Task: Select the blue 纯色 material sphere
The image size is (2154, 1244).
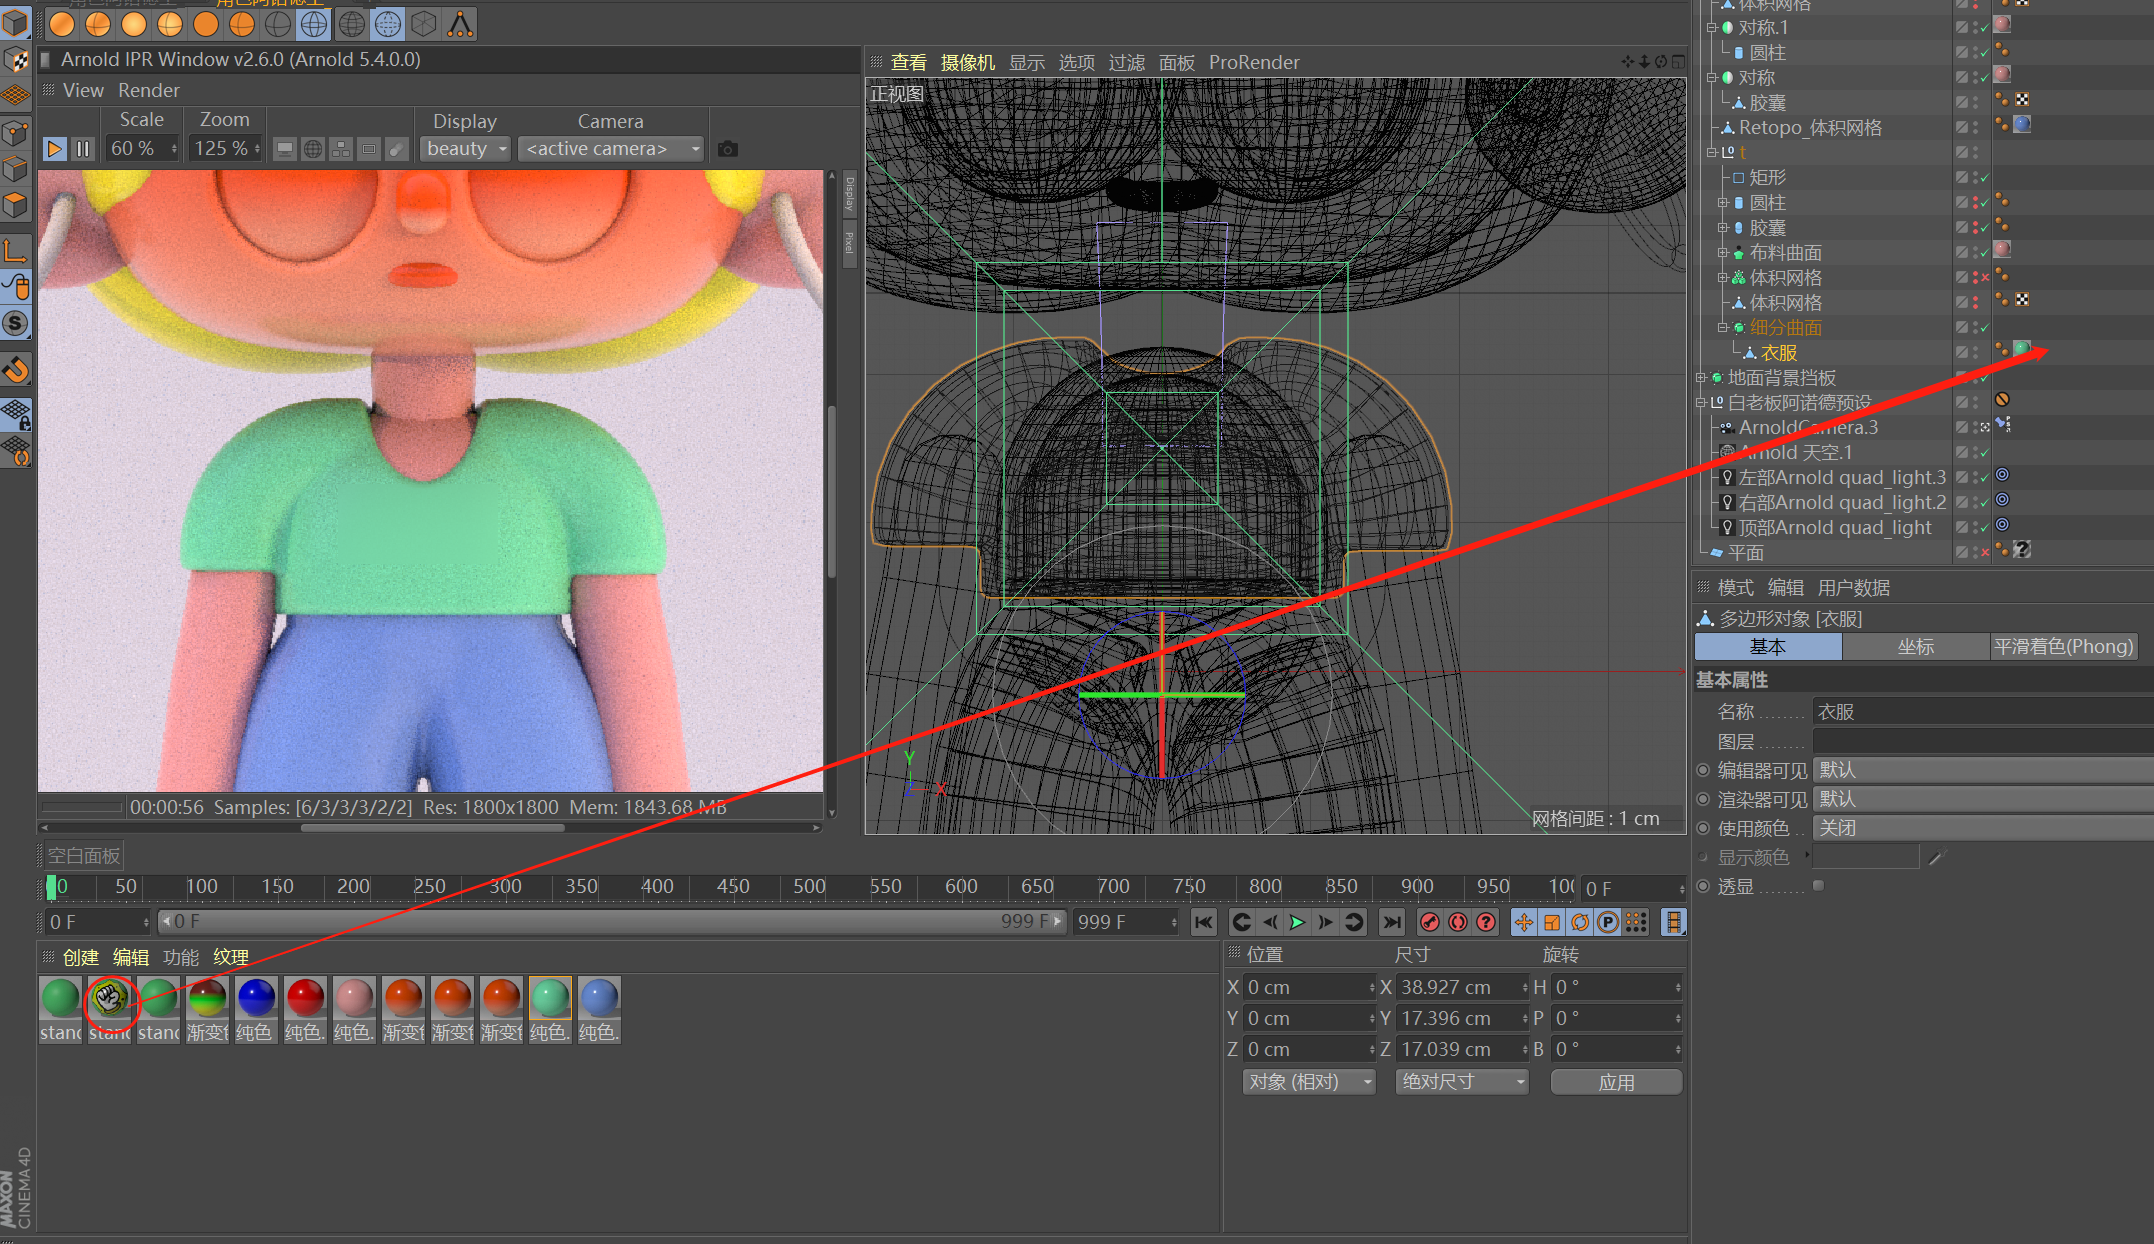Action: click(x=256, y=998)
